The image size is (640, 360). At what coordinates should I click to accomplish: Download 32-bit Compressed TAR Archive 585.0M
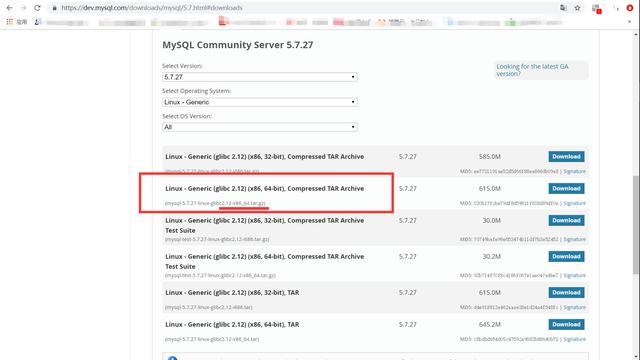(566, 156)
